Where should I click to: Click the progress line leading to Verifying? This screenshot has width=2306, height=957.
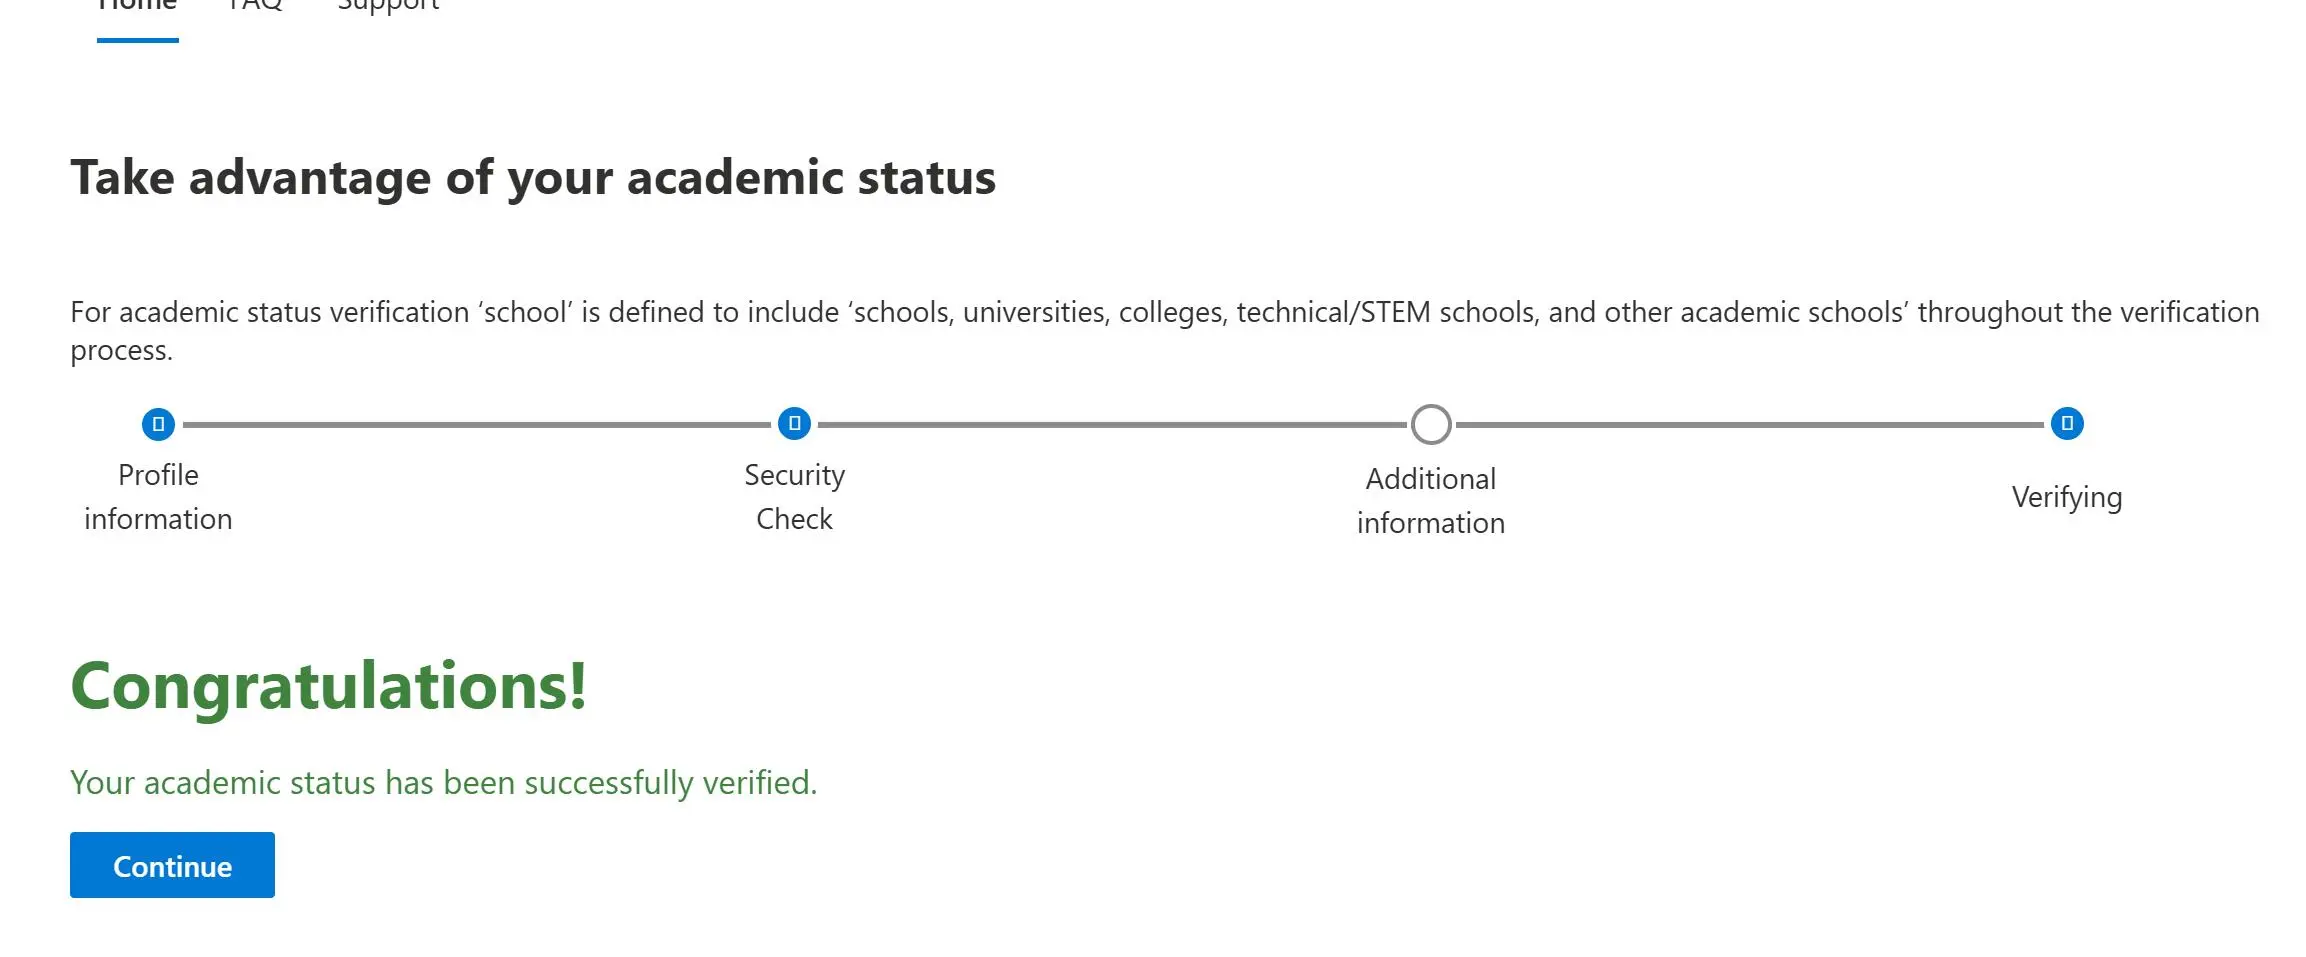tap(1749, 425)
